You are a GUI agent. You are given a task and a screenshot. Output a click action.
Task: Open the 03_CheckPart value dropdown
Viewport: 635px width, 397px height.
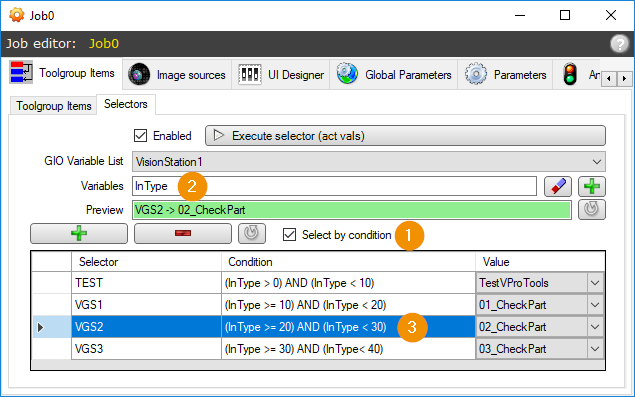pos(595,348)
